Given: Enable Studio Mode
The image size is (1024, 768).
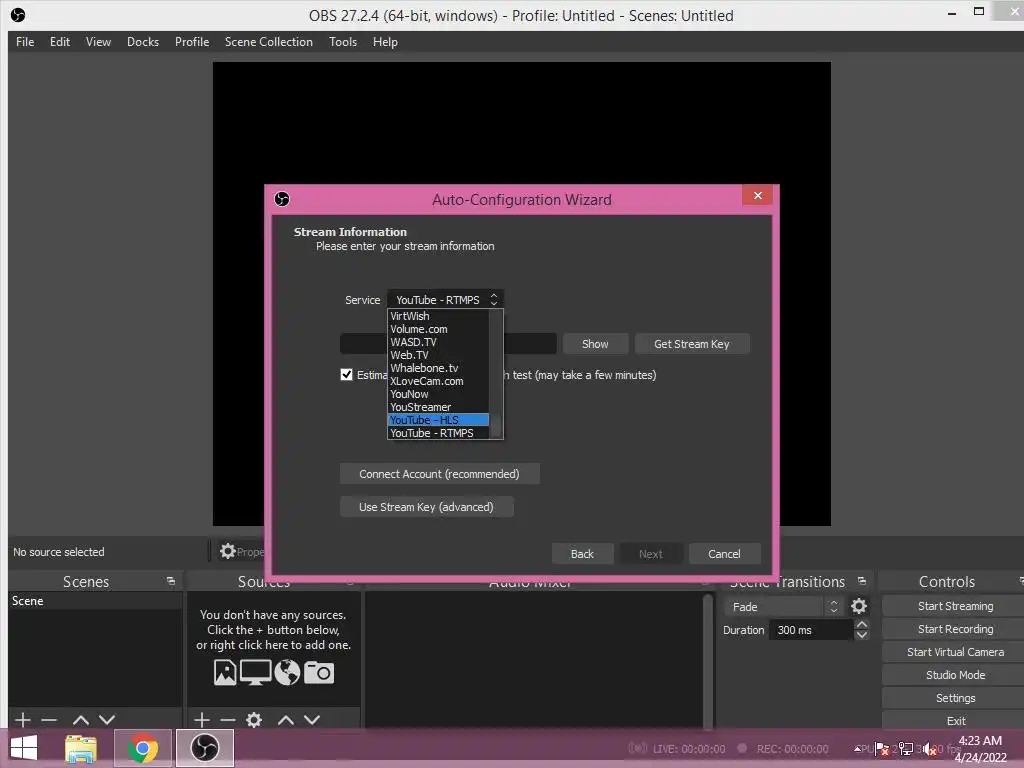Looking at the screenshot, I should [x=955, y=675].
